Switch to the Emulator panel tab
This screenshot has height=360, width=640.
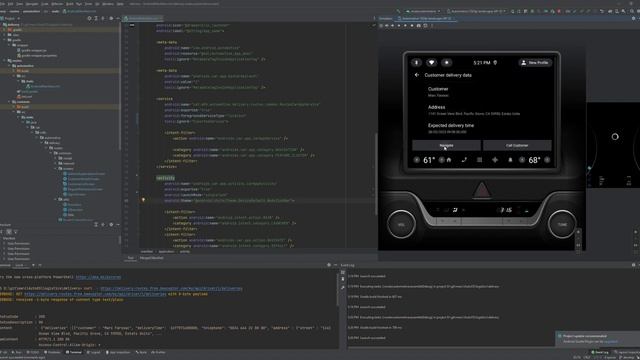click(x=385, y=18)
